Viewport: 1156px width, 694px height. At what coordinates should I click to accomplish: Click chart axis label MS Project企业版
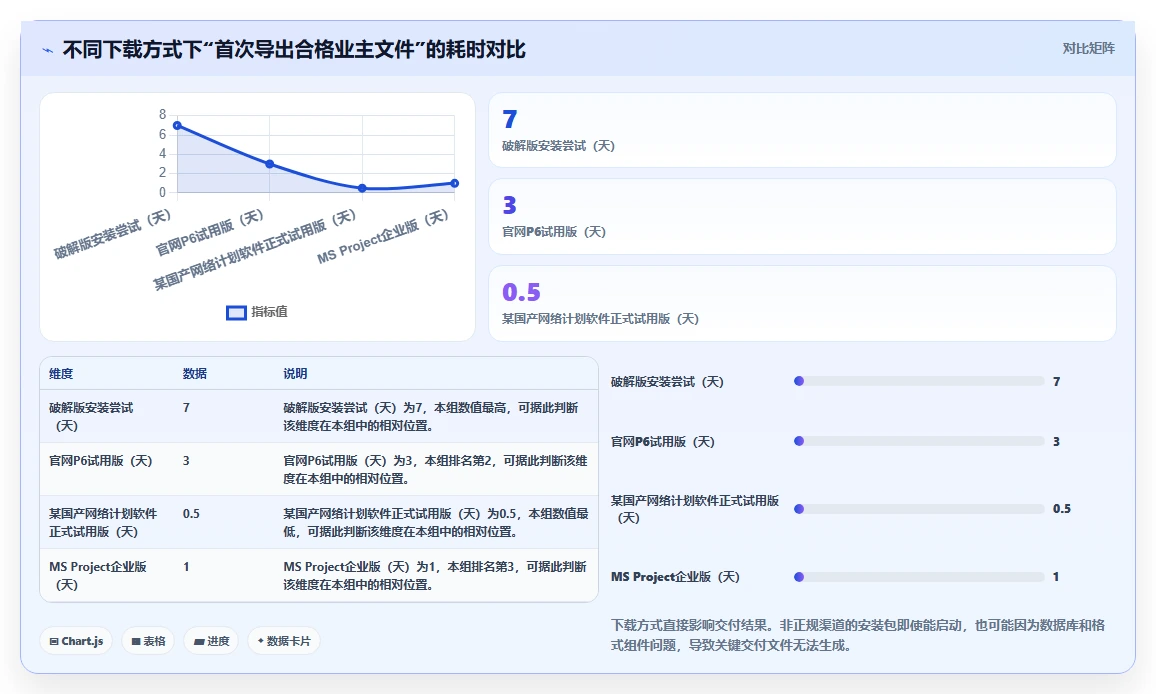pyautogui.click(x=383, y=237)
